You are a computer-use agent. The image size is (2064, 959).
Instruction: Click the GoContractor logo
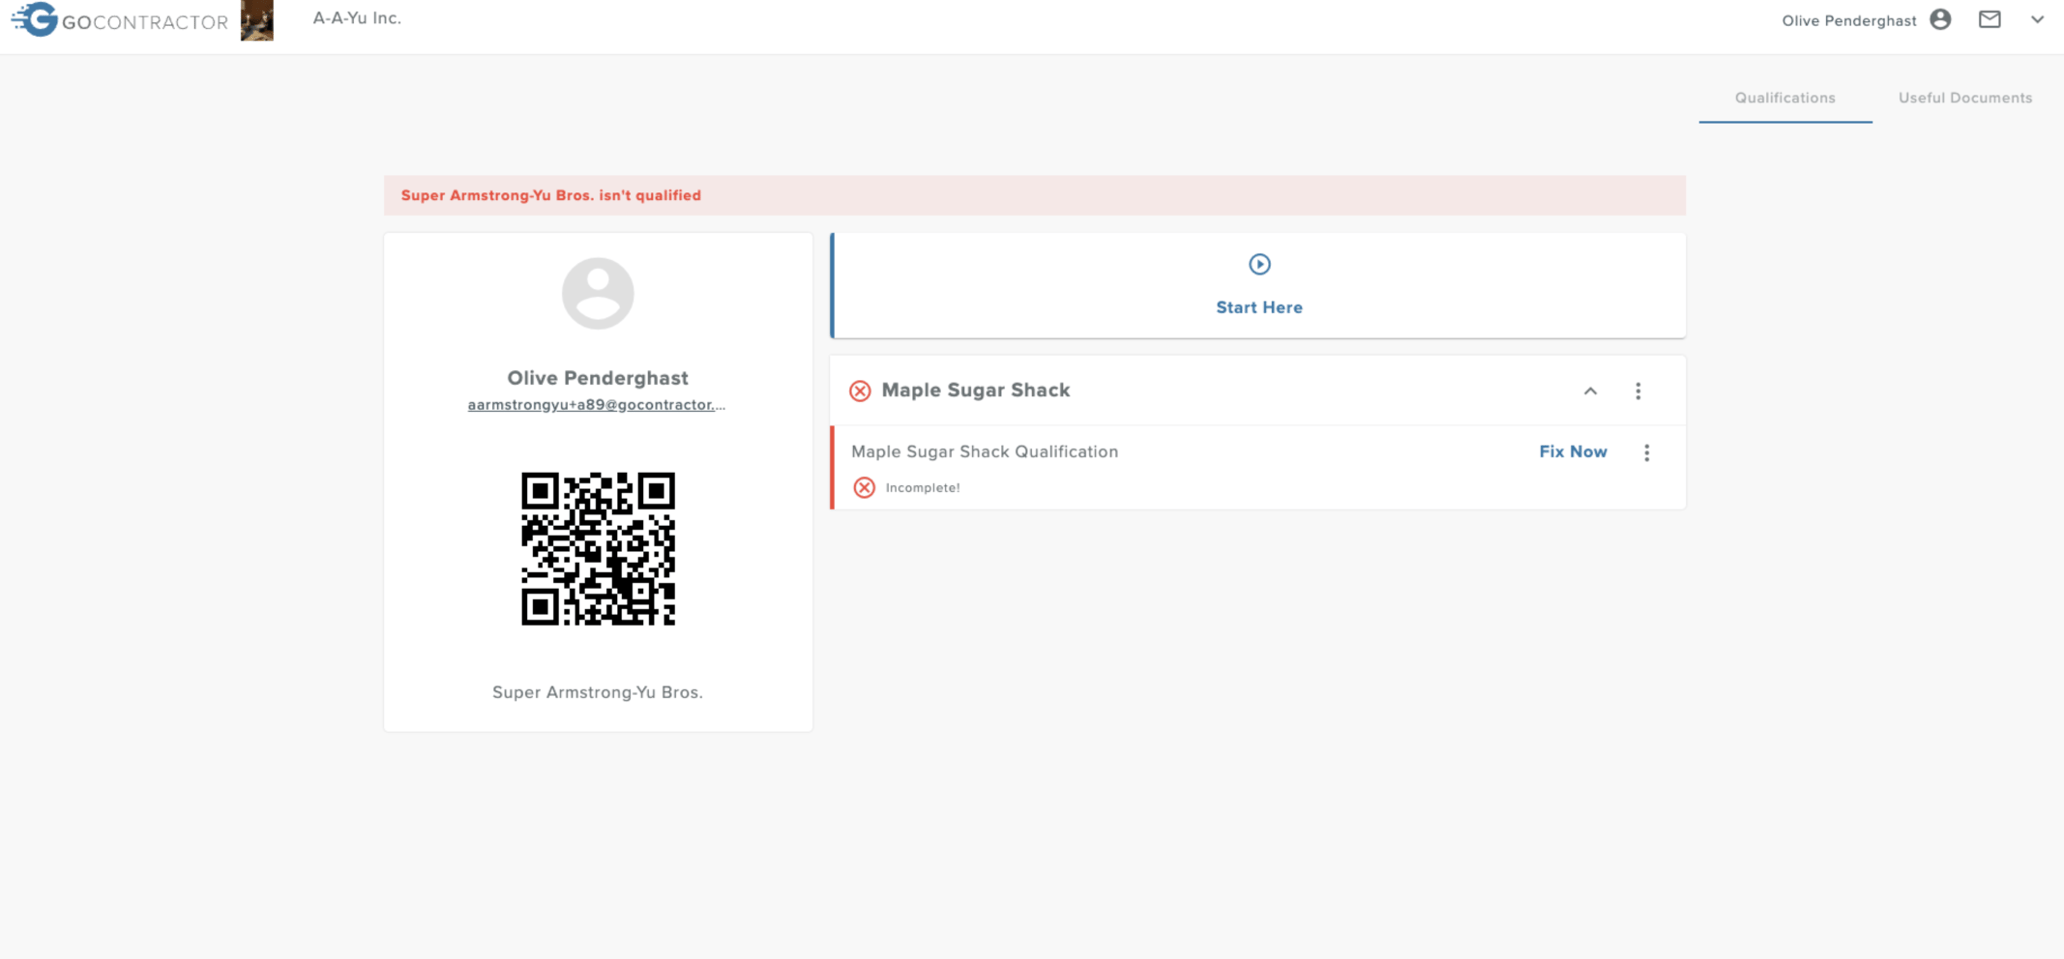tap(120, 20)
